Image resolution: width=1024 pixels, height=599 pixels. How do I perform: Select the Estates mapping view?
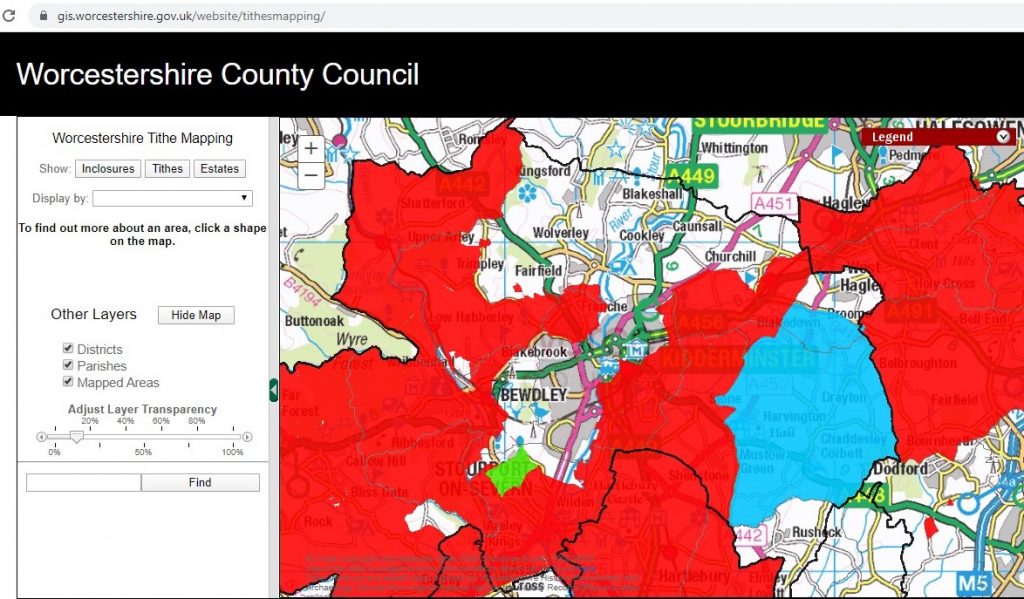[x=219, y=168]
